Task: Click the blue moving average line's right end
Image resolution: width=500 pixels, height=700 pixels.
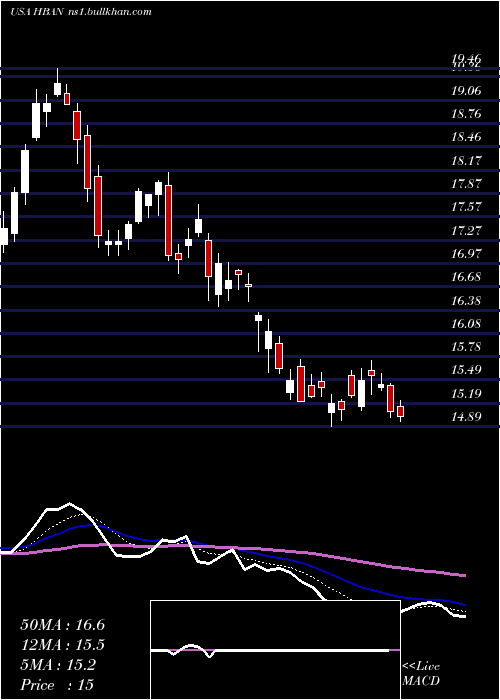Action: [463, 604]
